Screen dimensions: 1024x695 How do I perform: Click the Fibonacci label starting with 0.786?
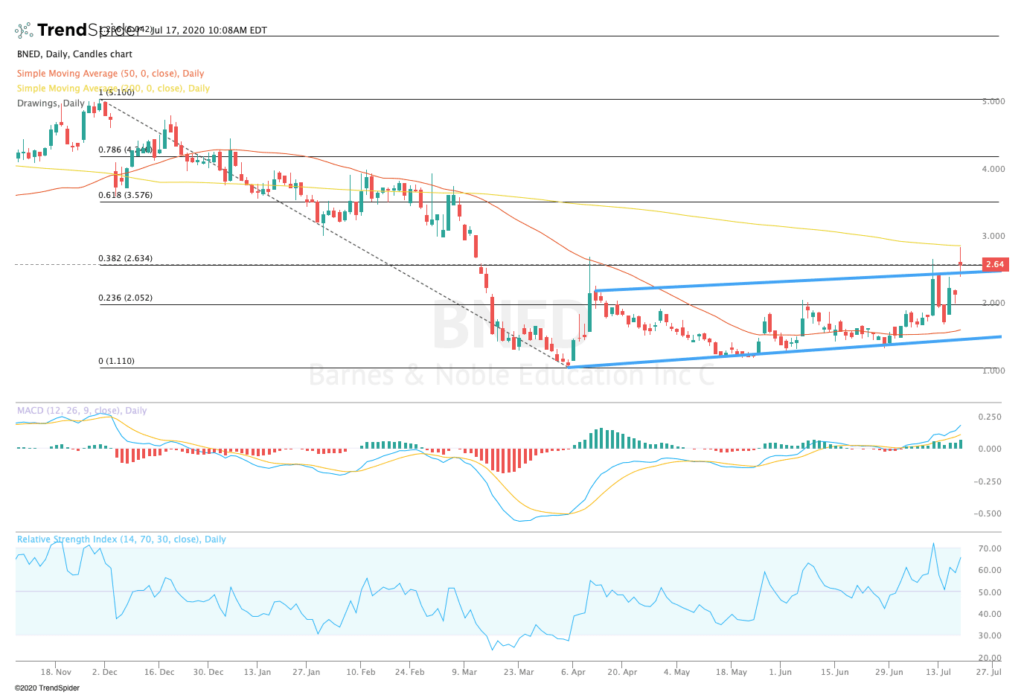point(125,150)
